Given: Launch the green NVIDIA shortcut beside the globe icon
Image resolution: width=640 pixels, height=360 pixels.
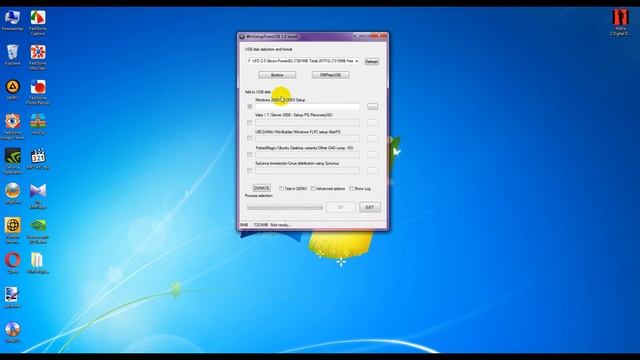Looking at the screenshot, I should (x=38, y=230).
